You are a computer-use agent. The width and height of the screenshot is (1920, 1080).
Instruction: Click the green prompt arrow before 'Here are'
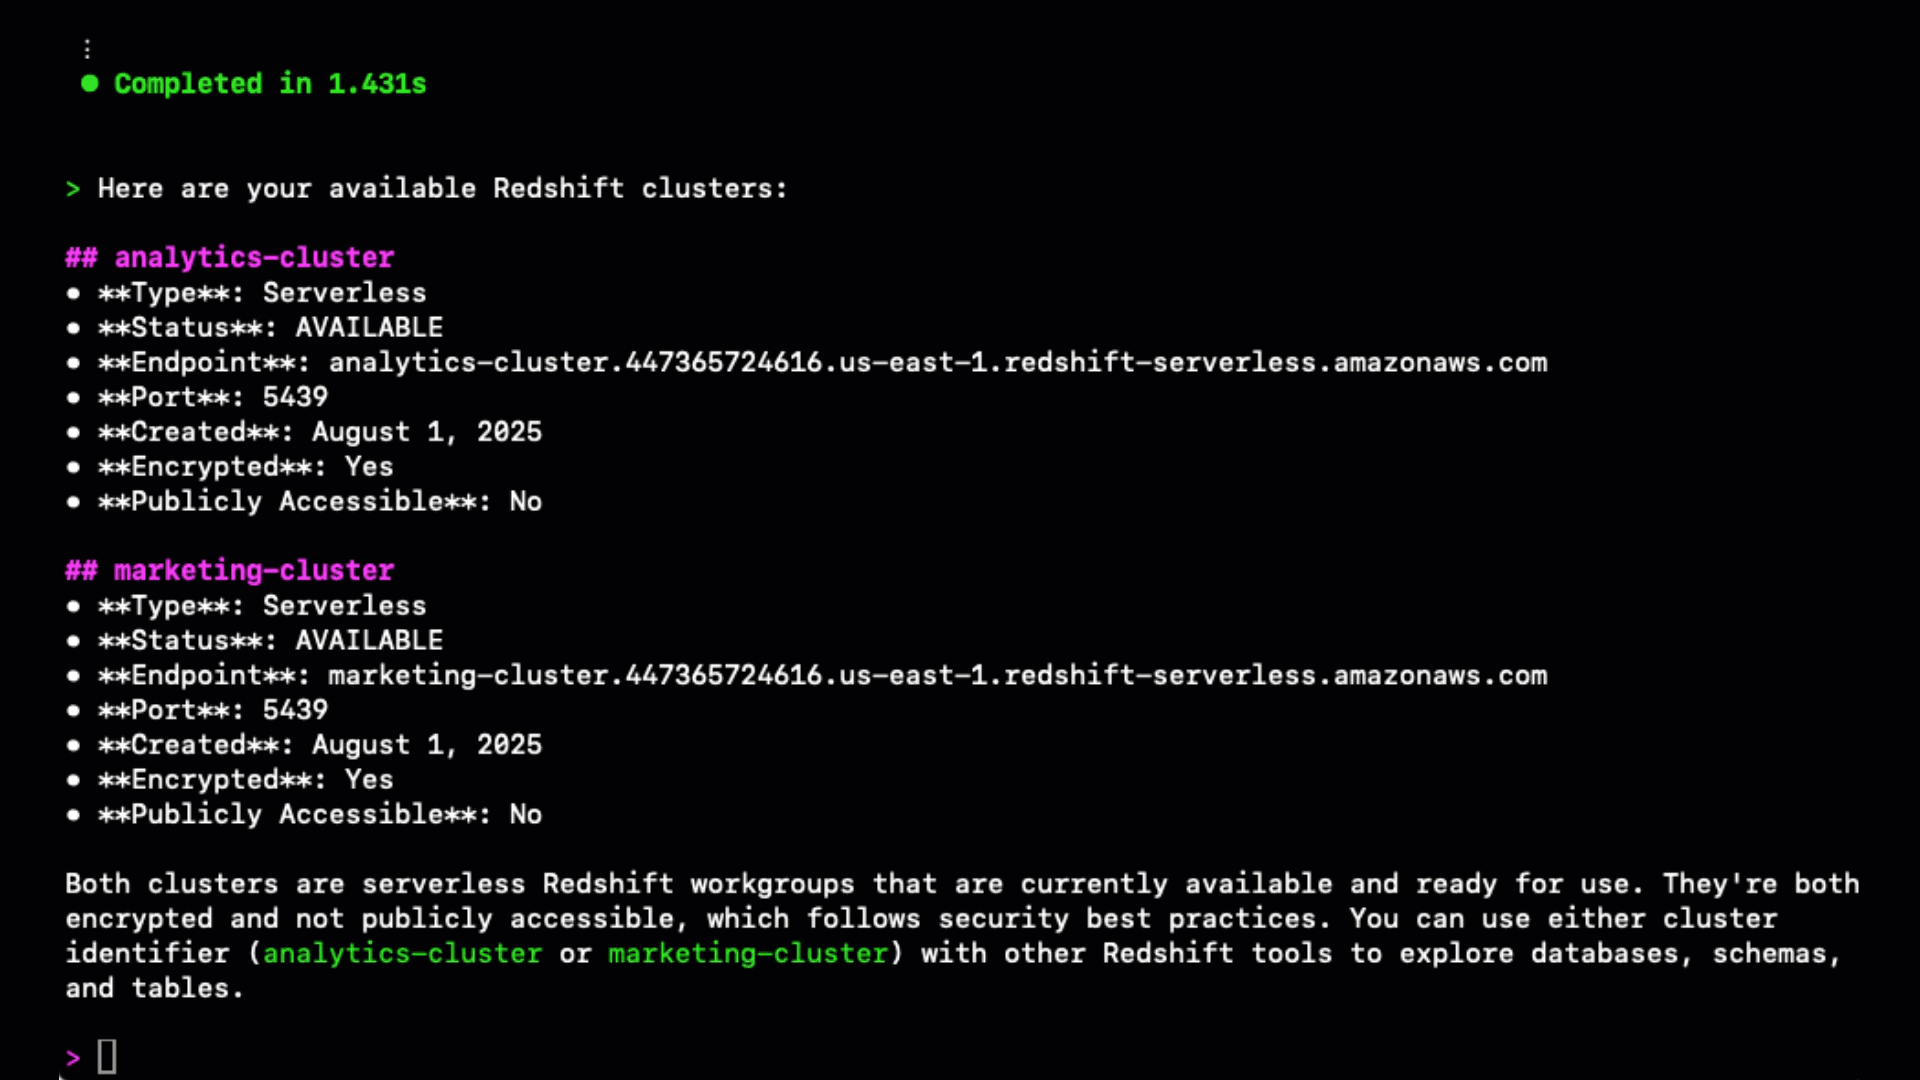tap(73, 188)
